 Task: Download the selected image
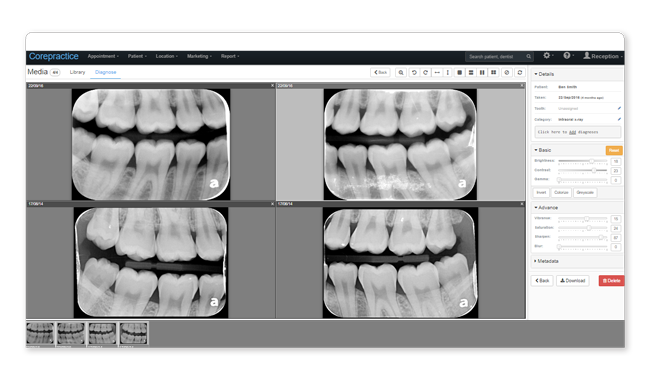tap(572, 281)
